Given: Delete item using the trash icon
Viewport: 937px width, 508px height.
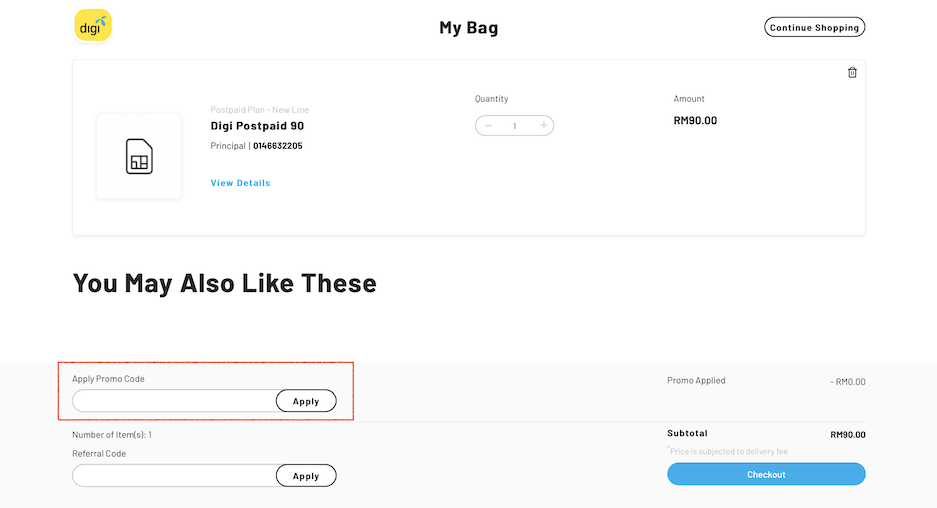Looking at the screenshot, I should click(x=852, y=72).
